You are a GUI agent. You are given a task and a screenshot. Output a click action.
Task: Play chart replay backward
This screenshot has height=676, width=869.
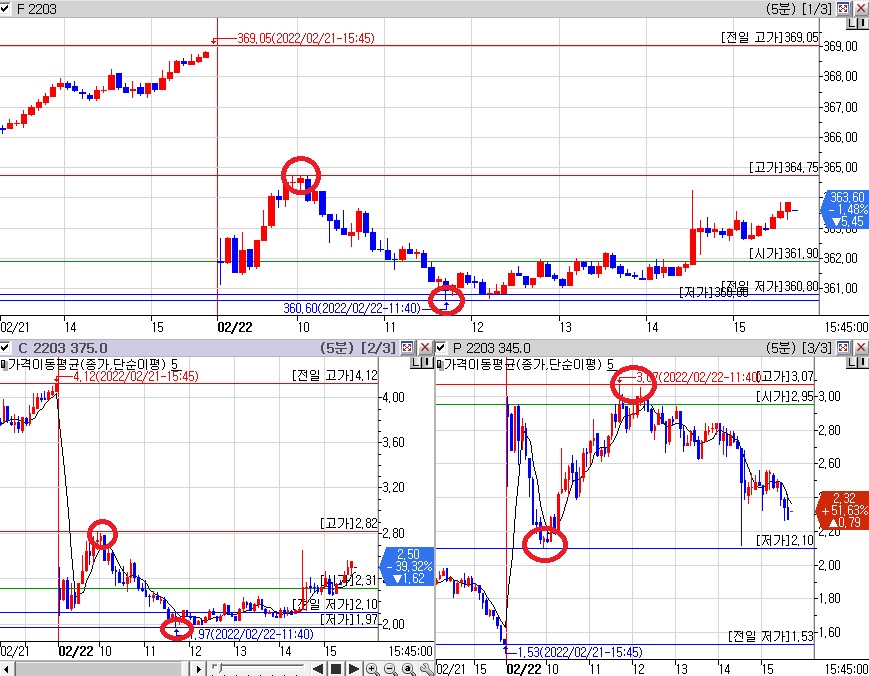318,669
